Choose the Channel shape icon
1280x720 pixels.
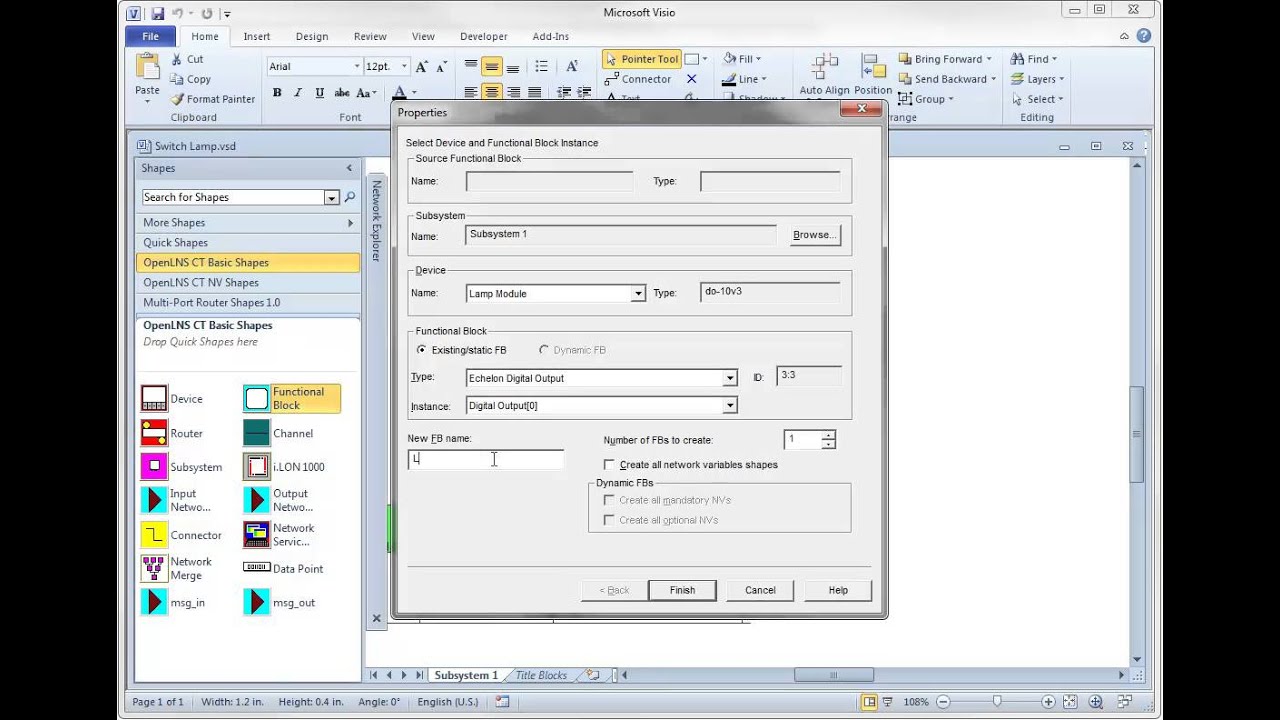point(257,433)
